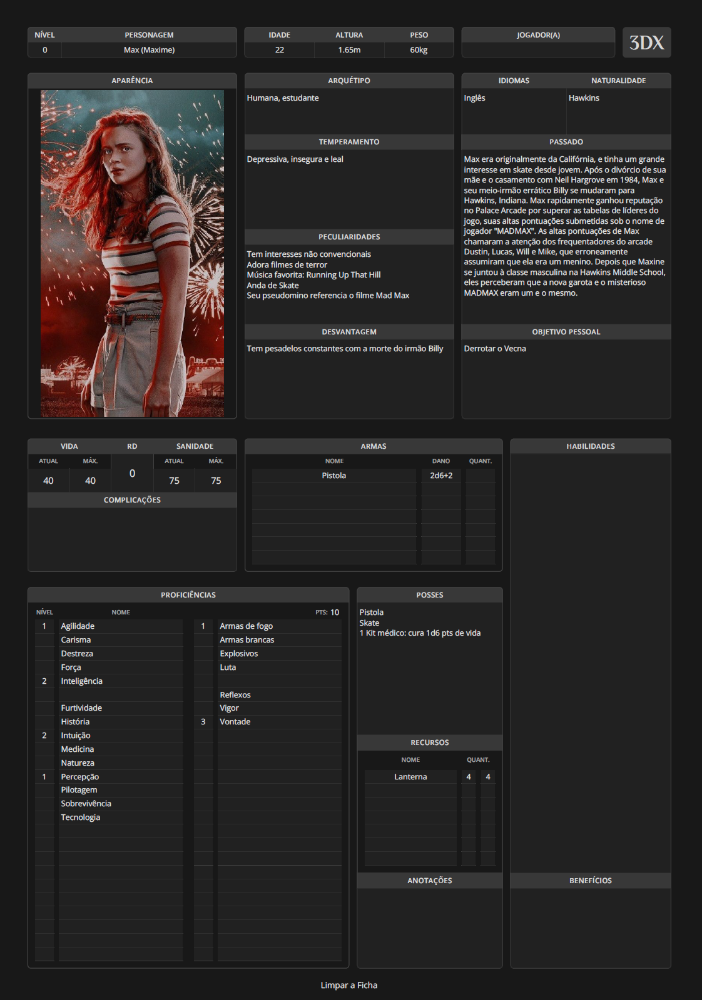Select the Peso field showing 60kg
The width and height of the screenshot is (702, 1000).
click(419, 50)
